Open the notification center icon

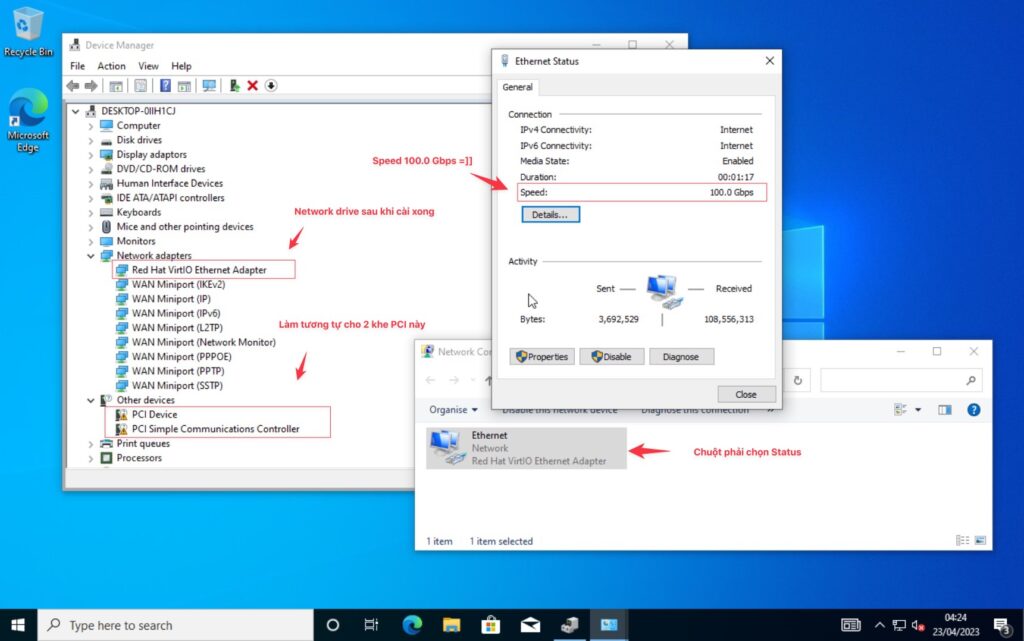pos(1001,625)
